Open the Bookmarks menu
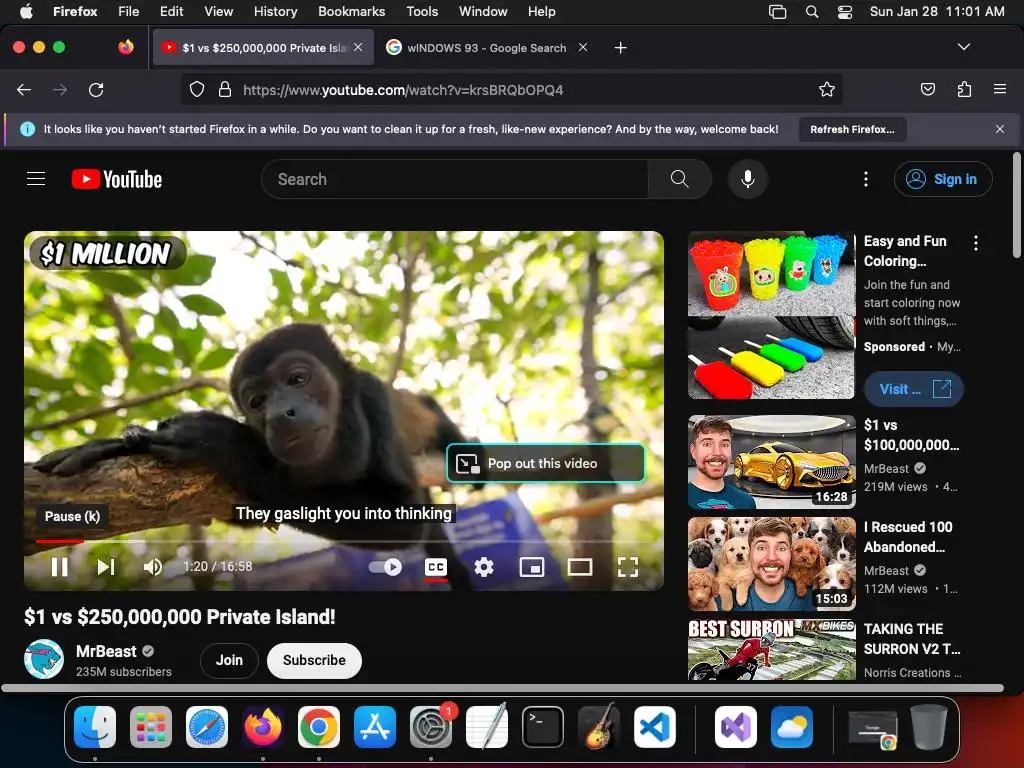 351,11
